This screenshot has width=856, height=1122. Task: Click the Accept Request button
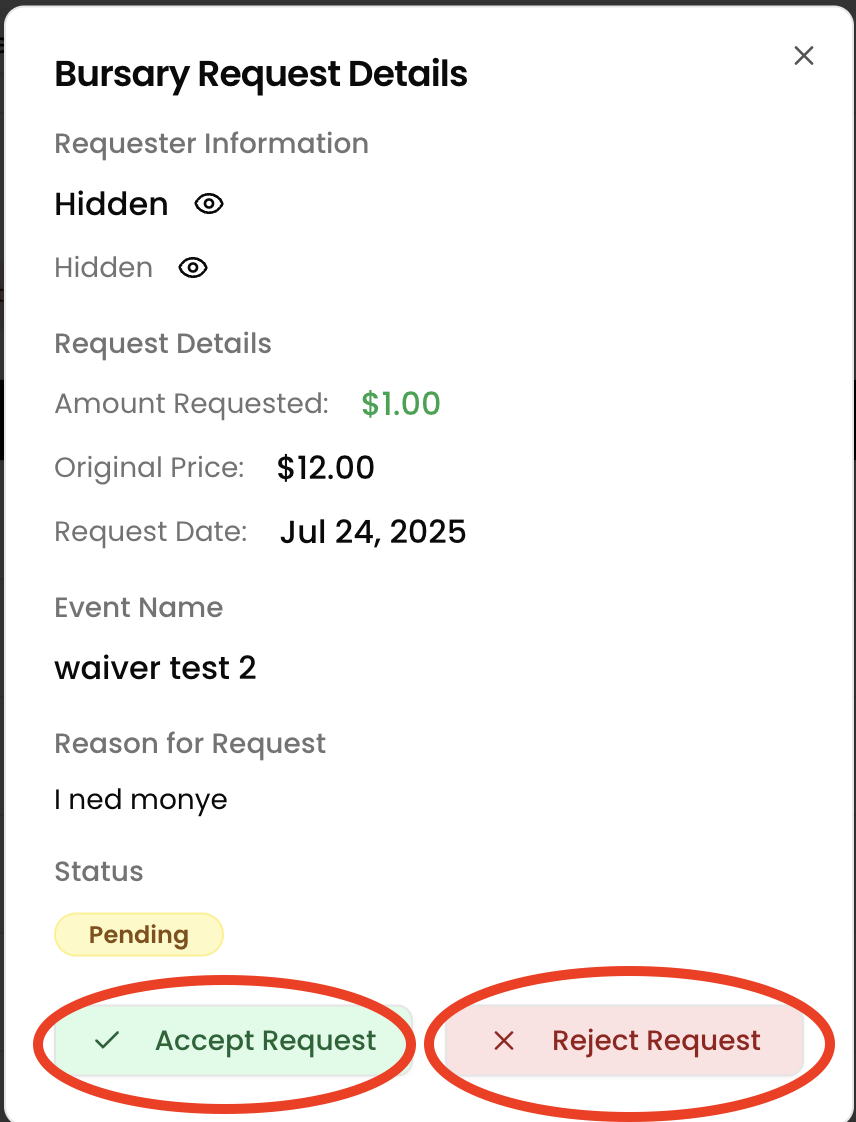pyautogui.click(x=233, y=1041)
